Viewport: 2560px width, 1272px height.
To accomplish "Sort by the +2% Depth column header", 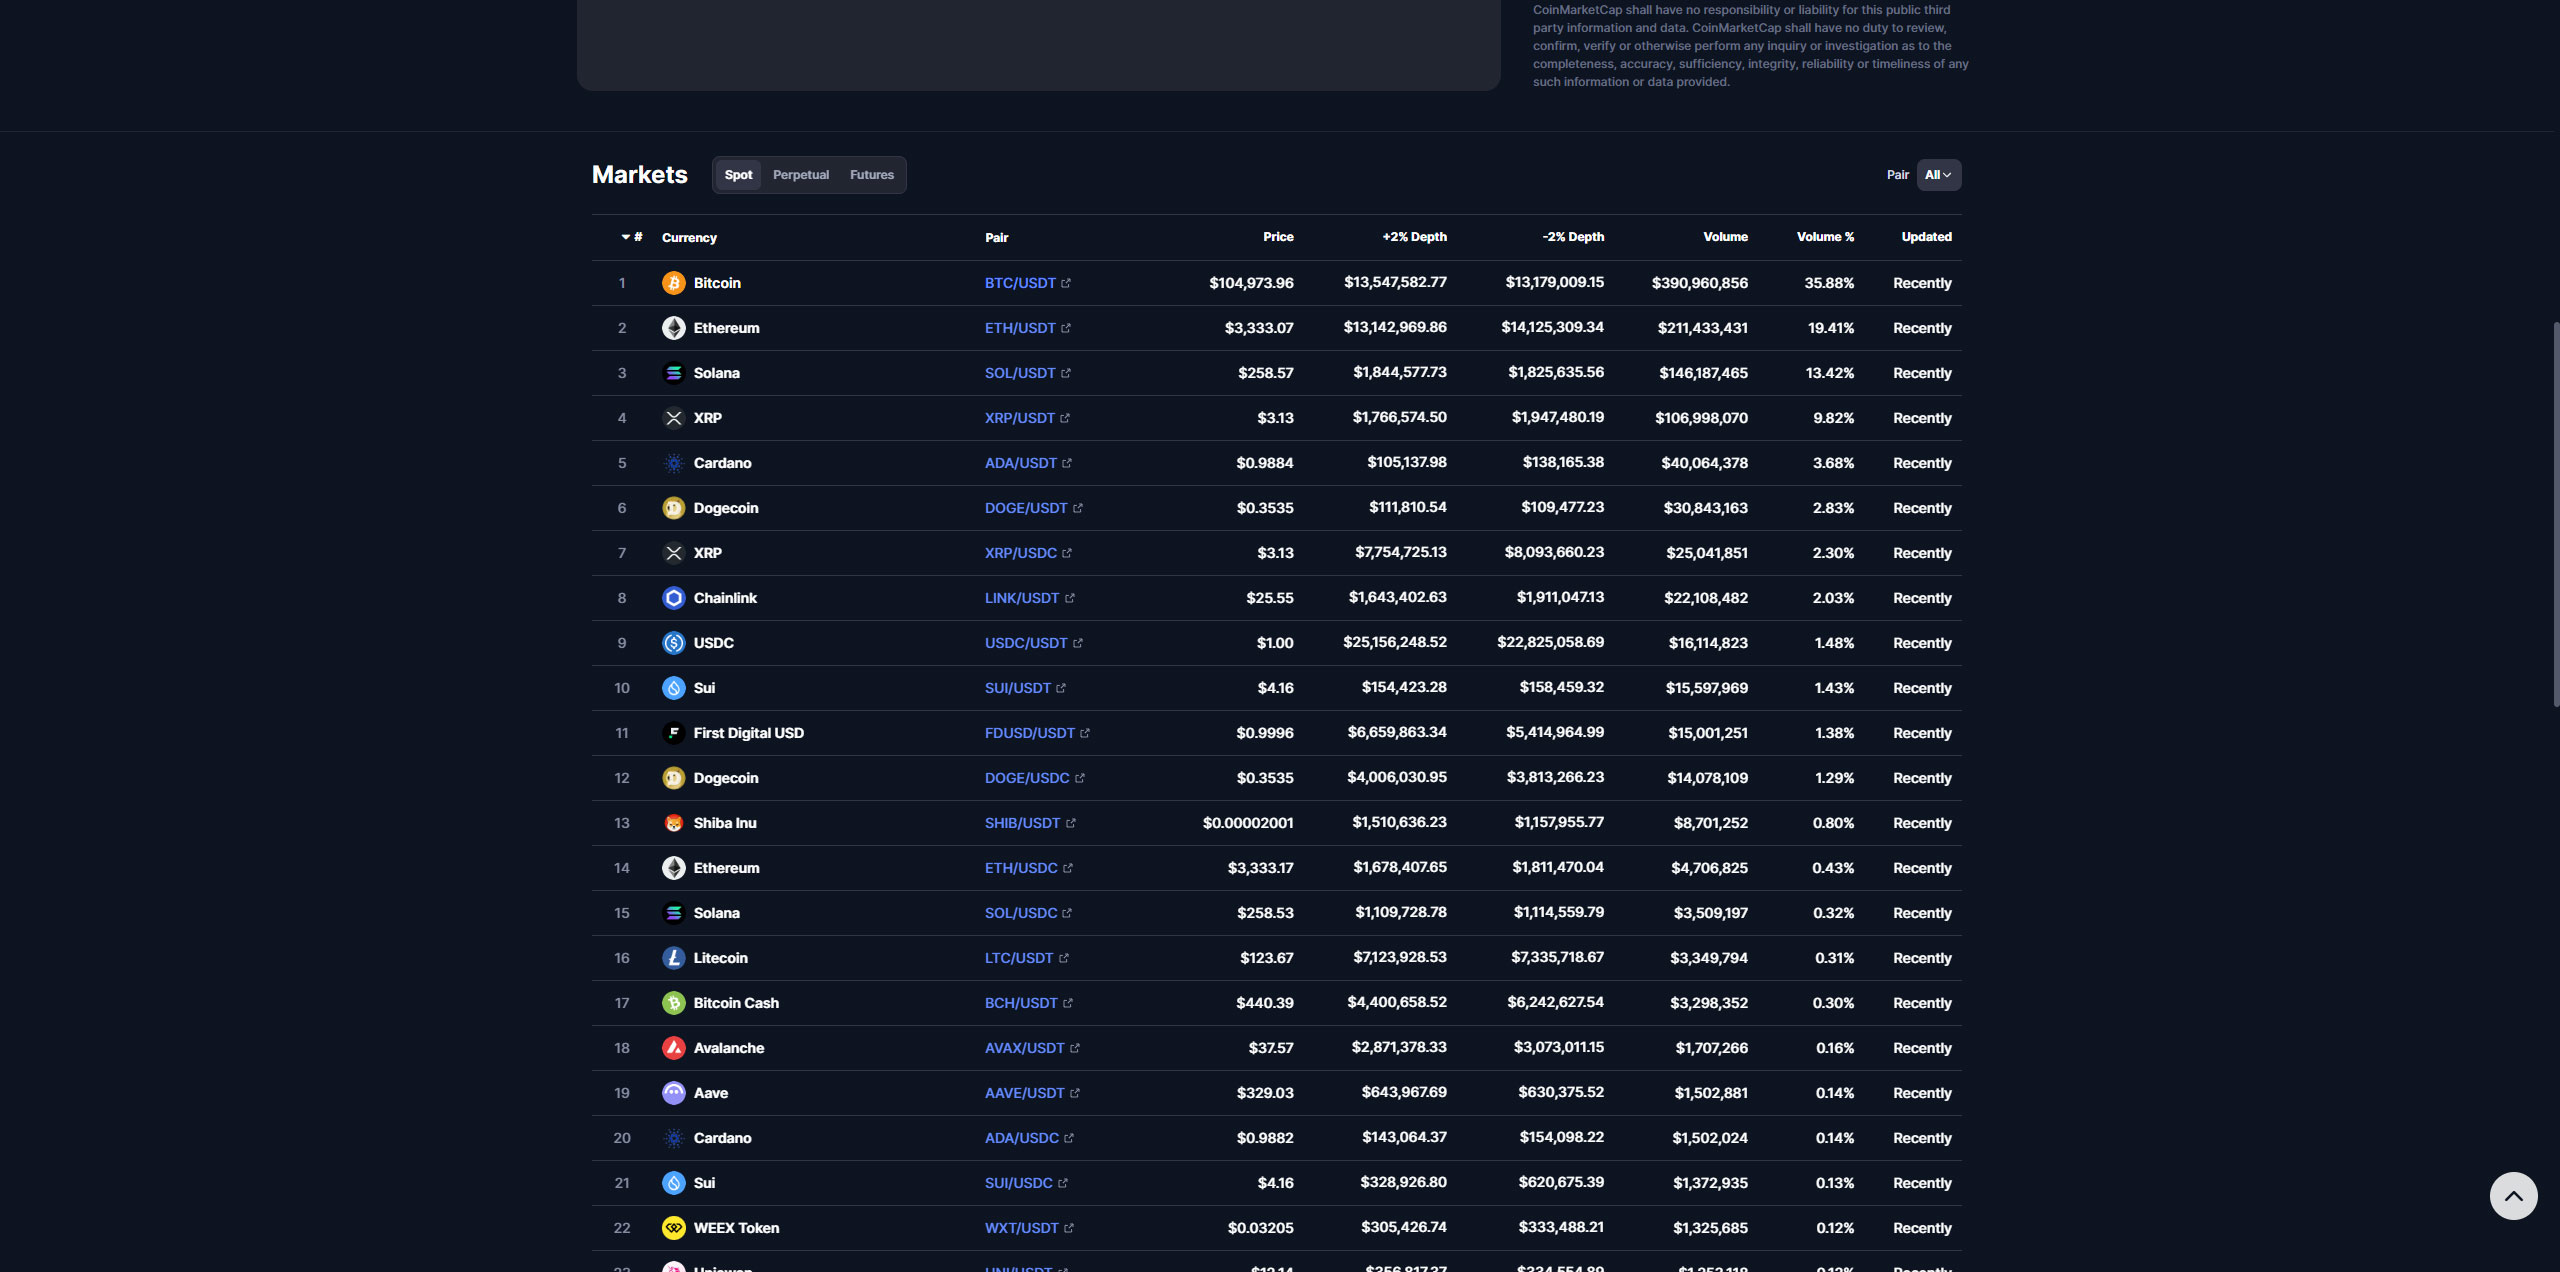I will [1414, 237].
